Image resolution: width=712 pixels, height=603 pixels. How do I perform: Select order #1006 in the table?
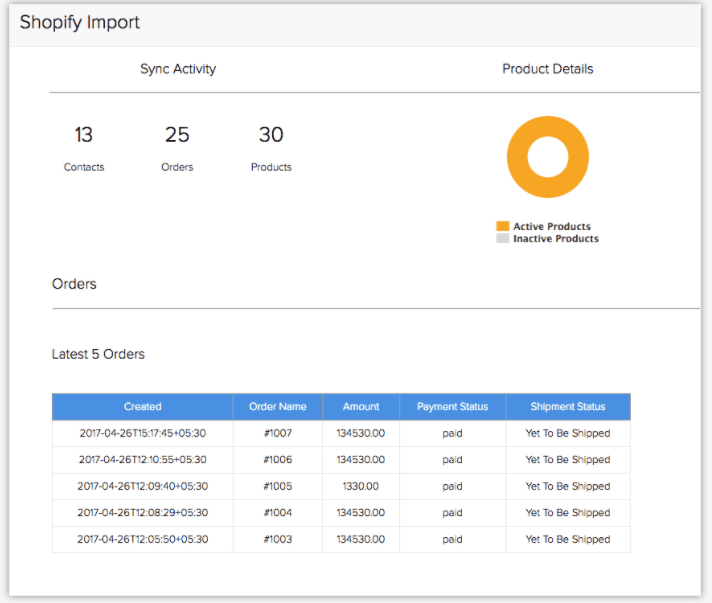click(x=278, y=460)
